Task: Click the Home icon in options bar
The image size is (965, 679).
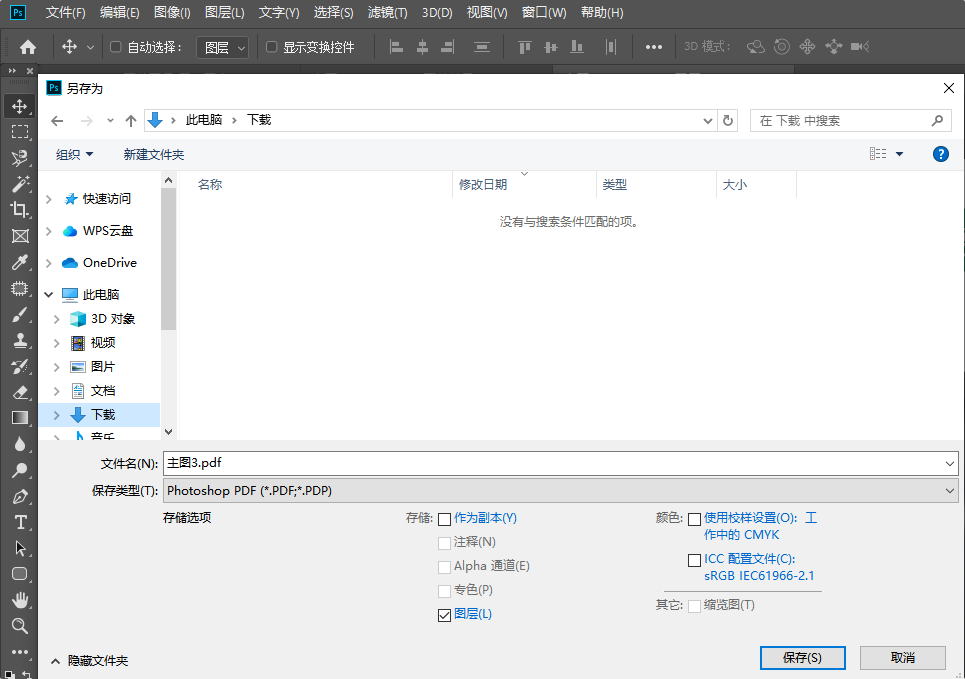Action: click(x=28, y=47)
